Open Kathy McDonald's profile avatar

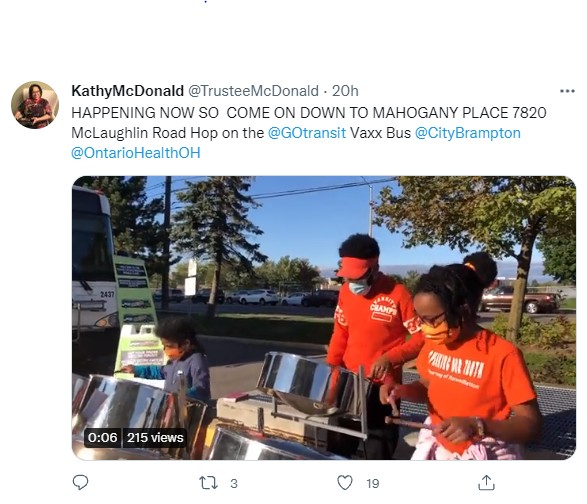click(35, 105)
